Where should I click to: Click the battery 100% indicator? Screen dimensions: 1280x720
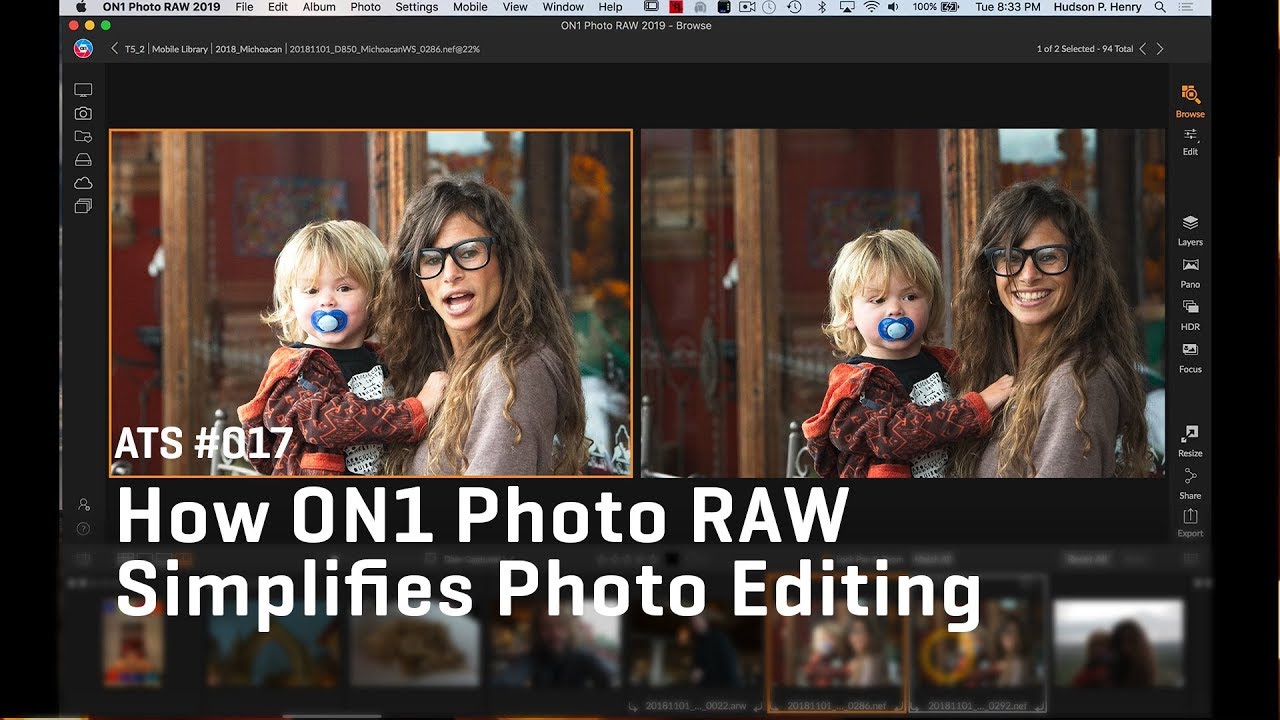click(x=938, y=7)
